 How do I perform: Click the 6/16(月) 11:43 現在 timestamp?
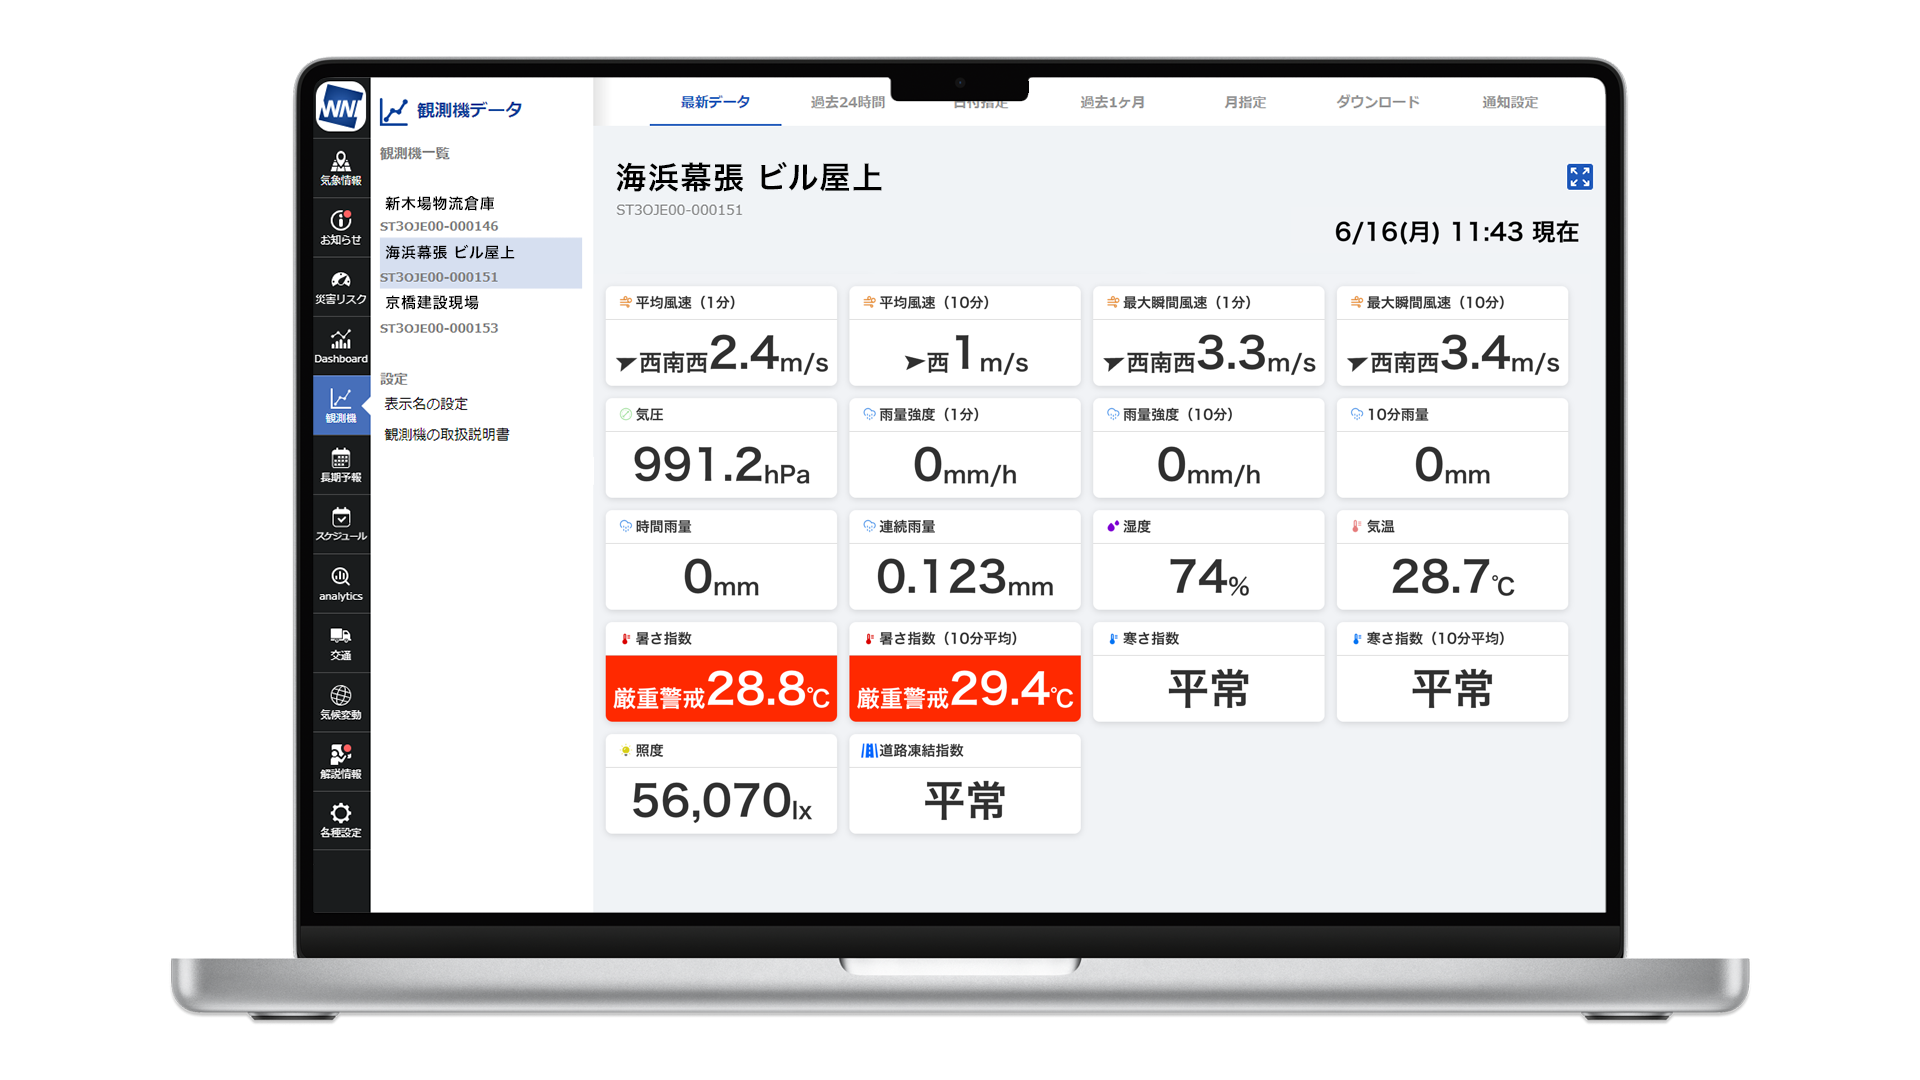point(1456,232)
